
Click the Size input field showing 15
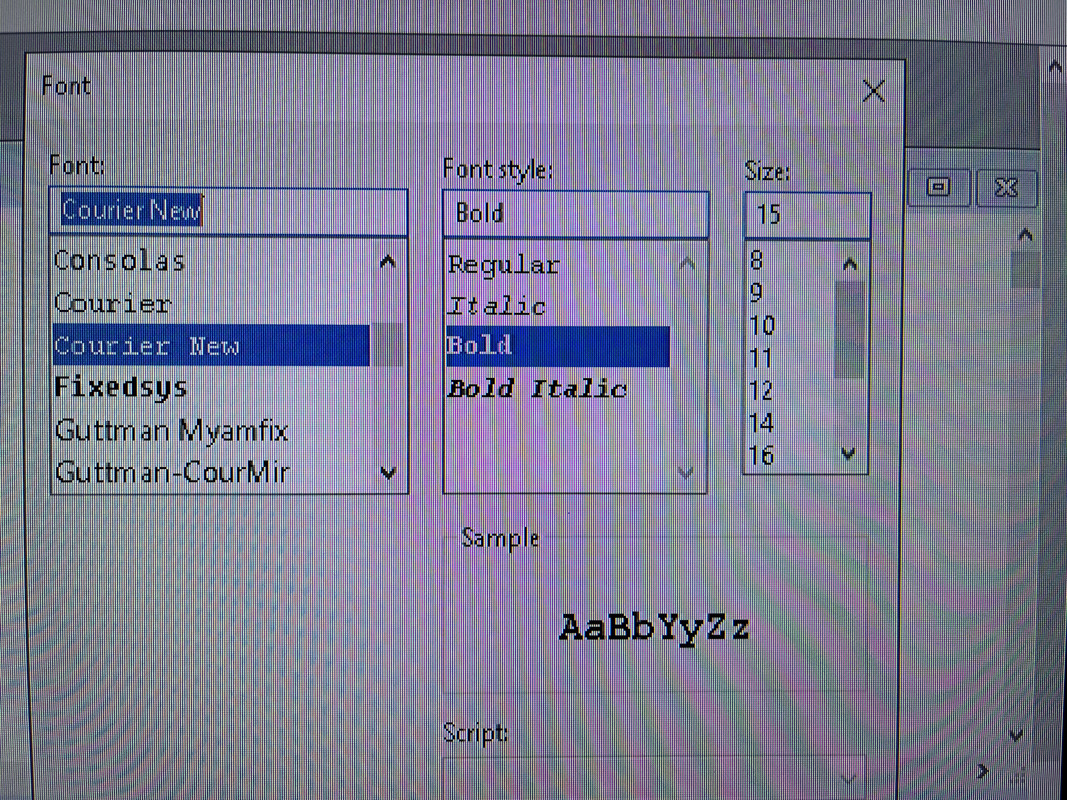coord(807,215)
